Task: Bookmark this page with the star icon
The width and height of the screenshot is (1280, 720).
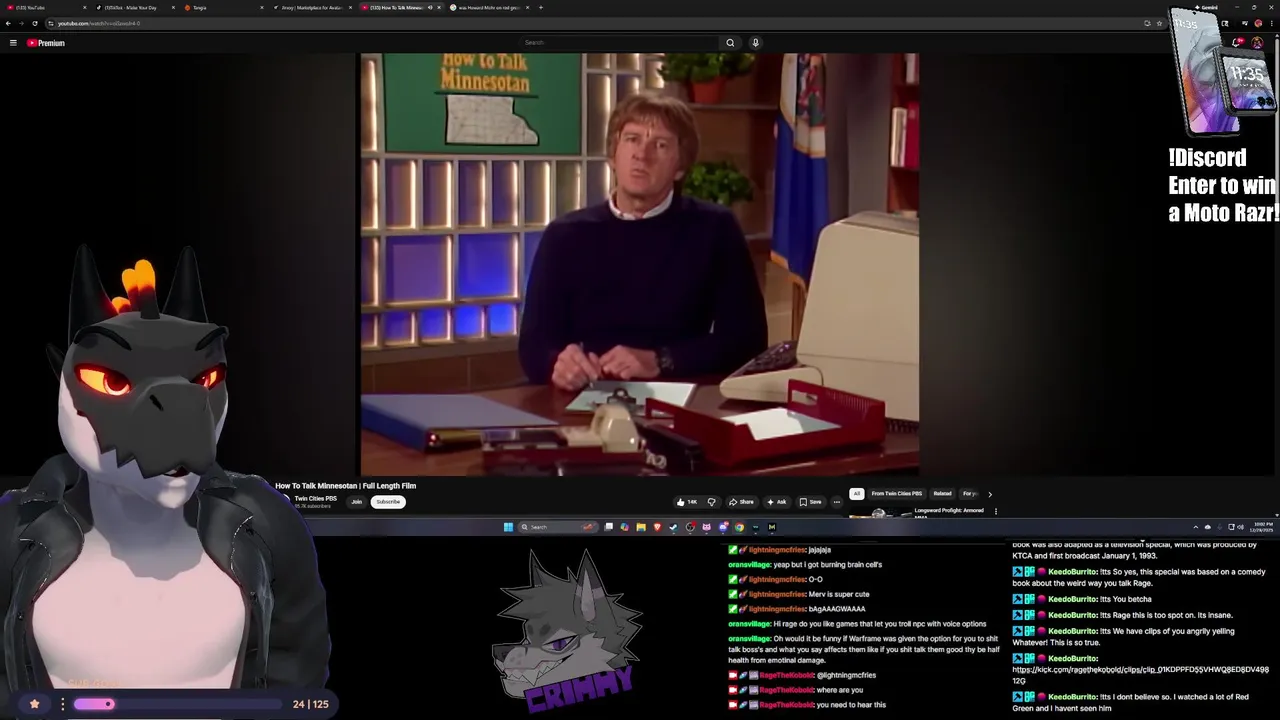Action: point(1159,23)
